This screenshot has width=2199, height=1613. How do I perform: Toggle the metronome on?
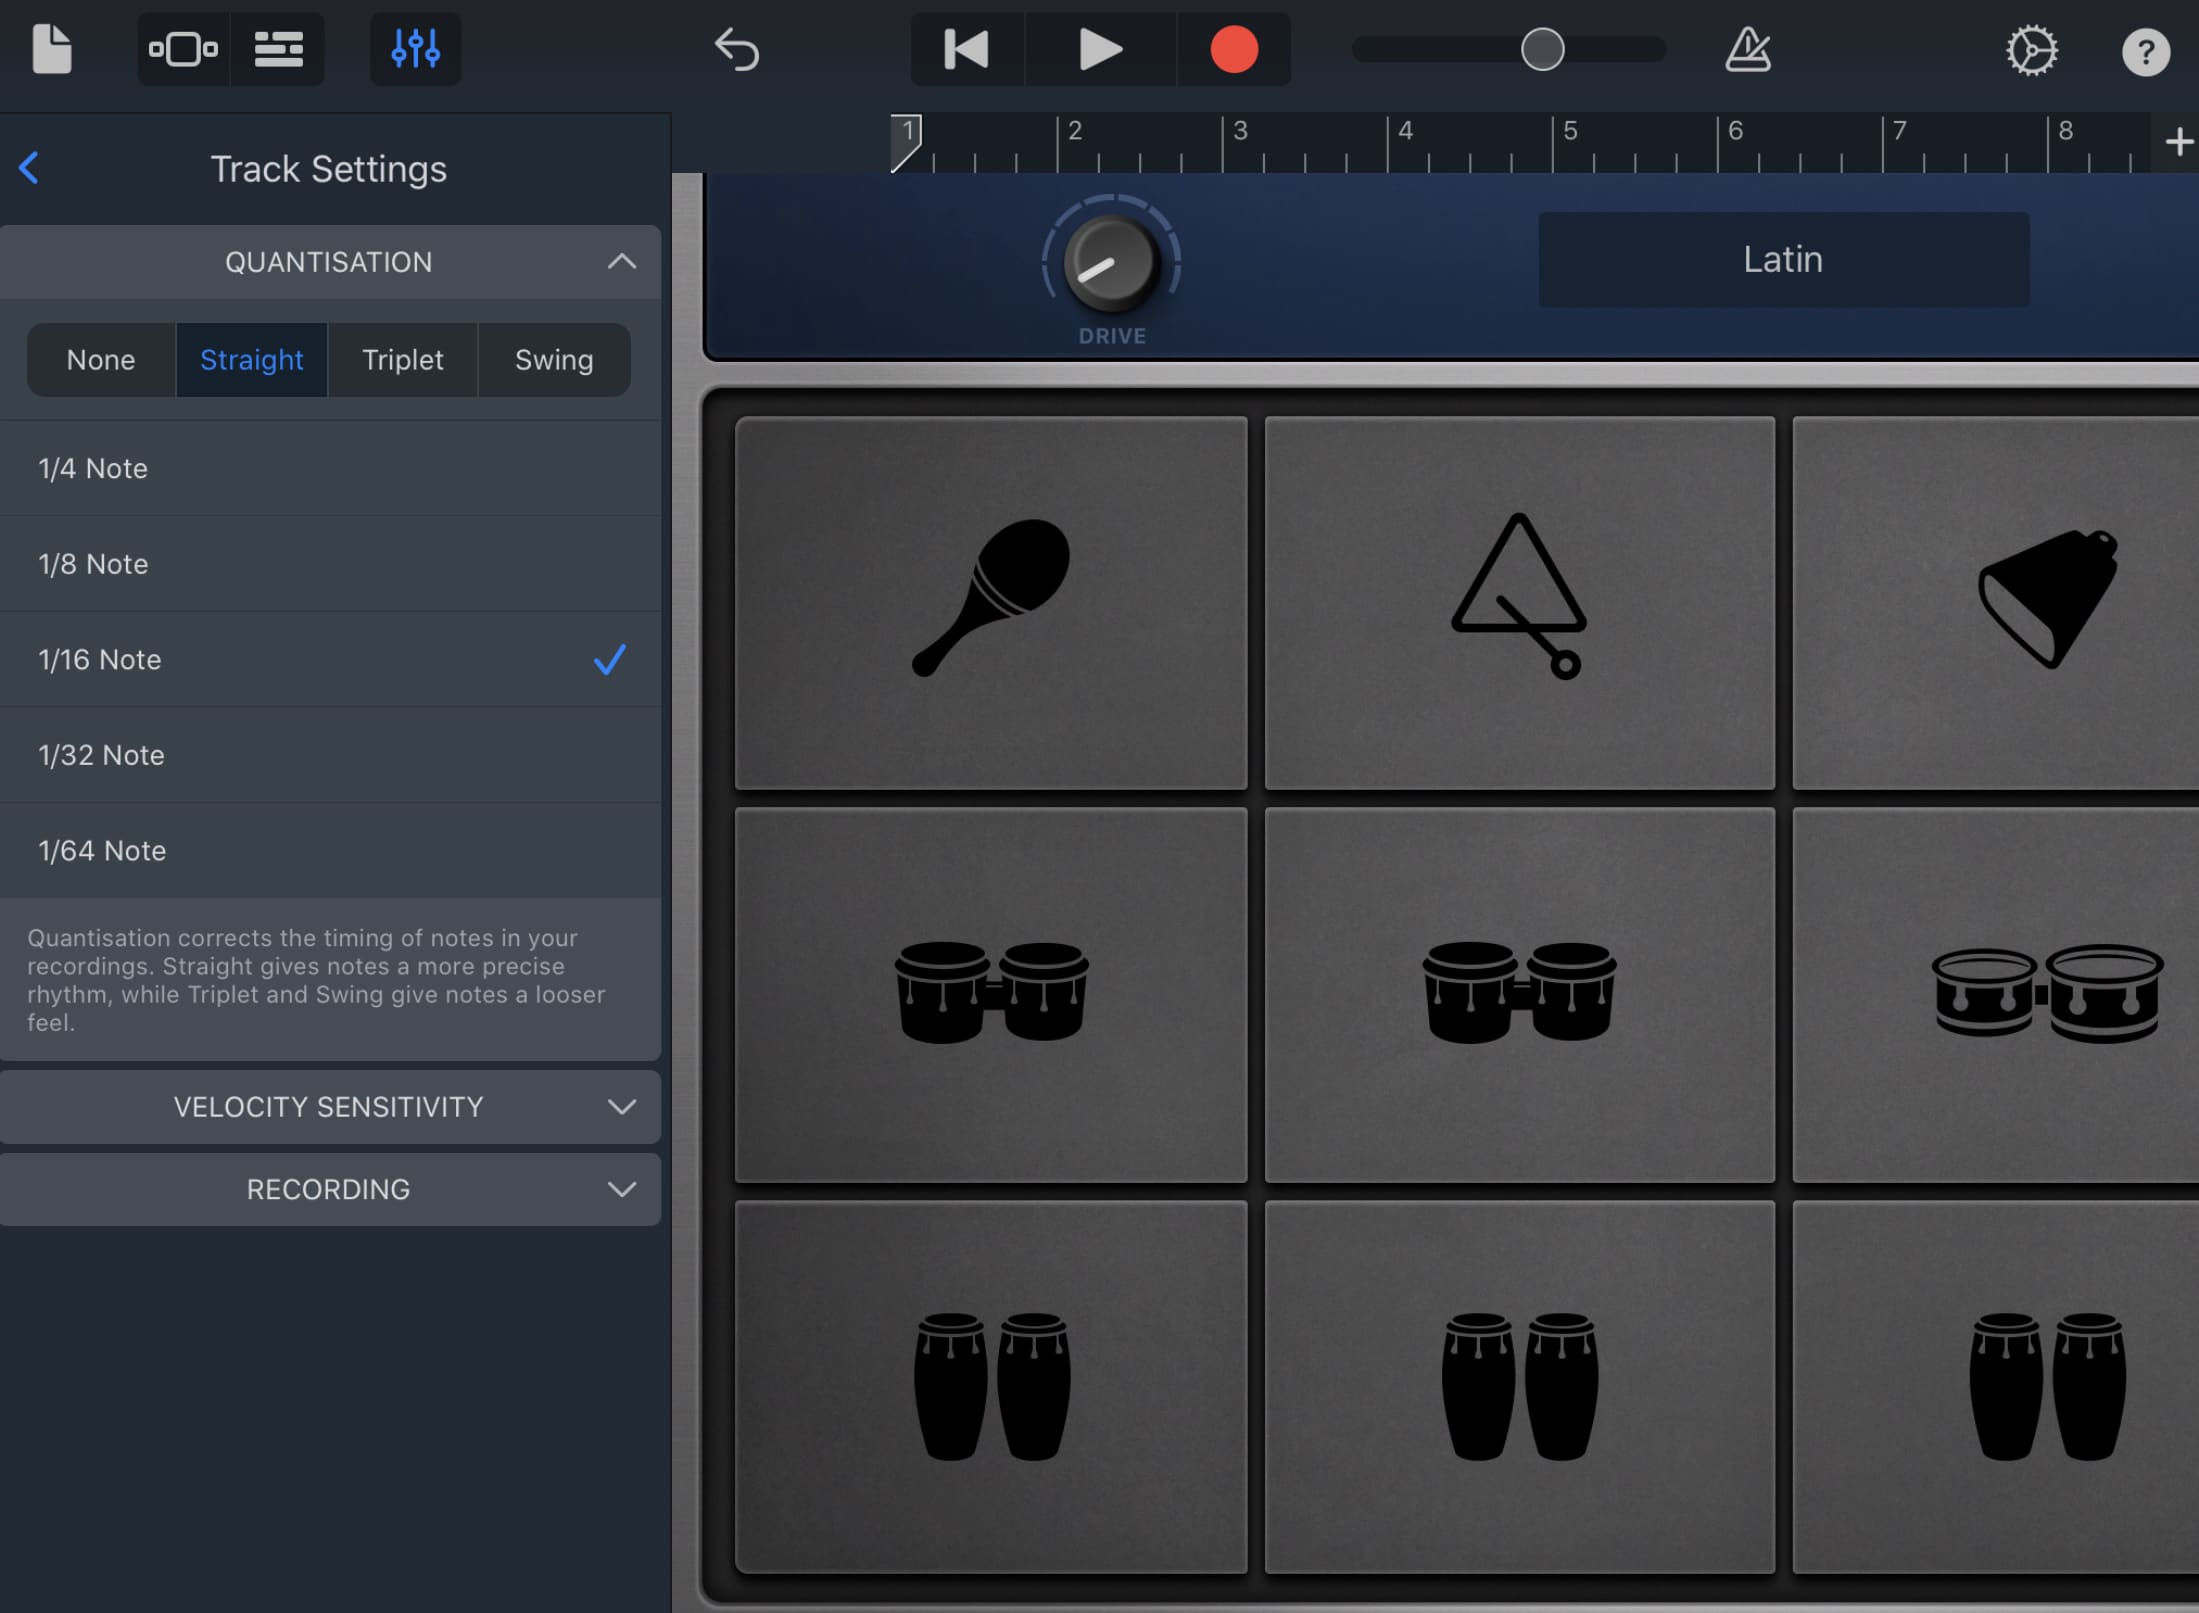1749,49
